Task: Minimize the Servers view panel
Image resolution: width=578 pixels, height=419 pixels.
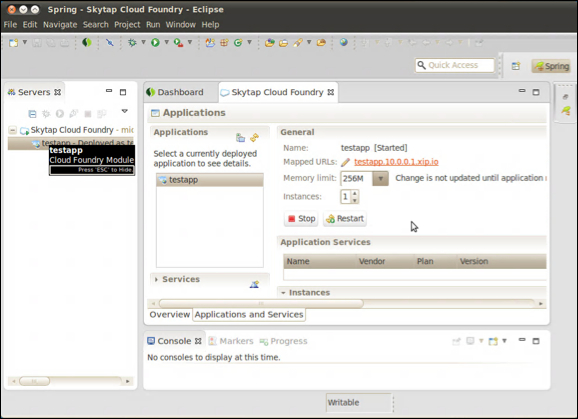Action: (109, 91)
